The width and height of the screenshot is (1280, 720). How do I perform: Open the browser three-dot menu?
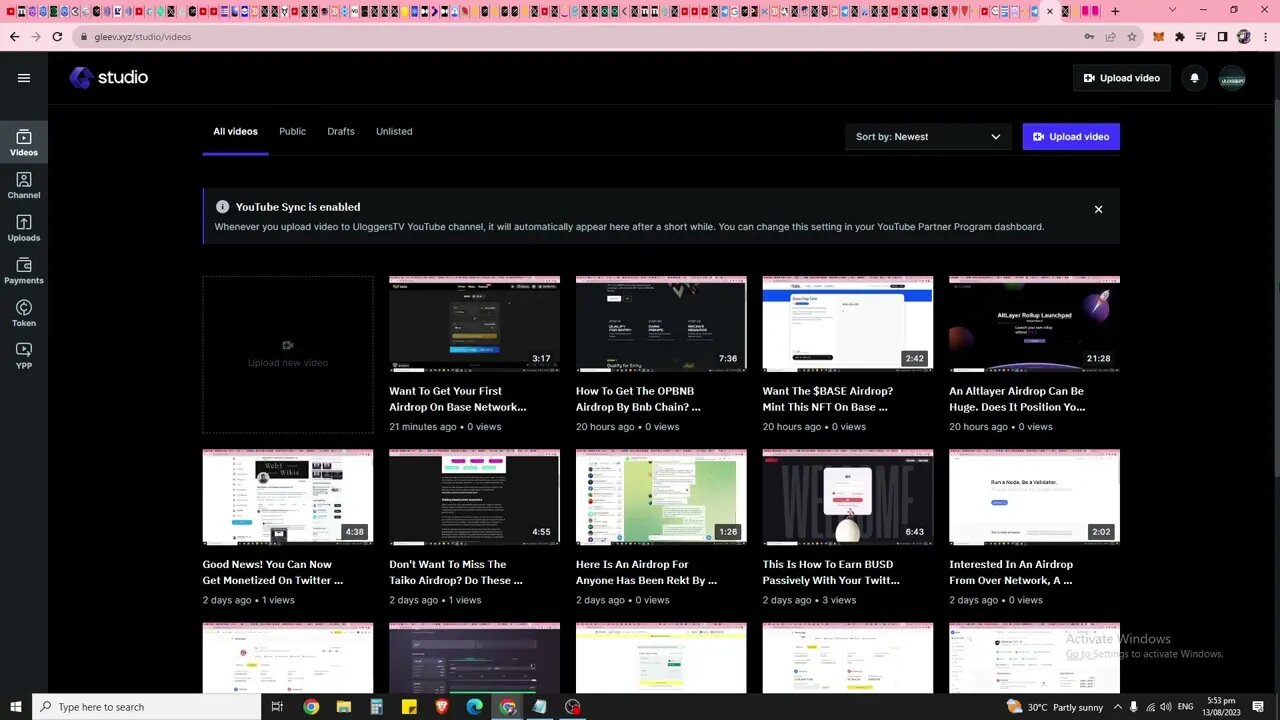1265,37
